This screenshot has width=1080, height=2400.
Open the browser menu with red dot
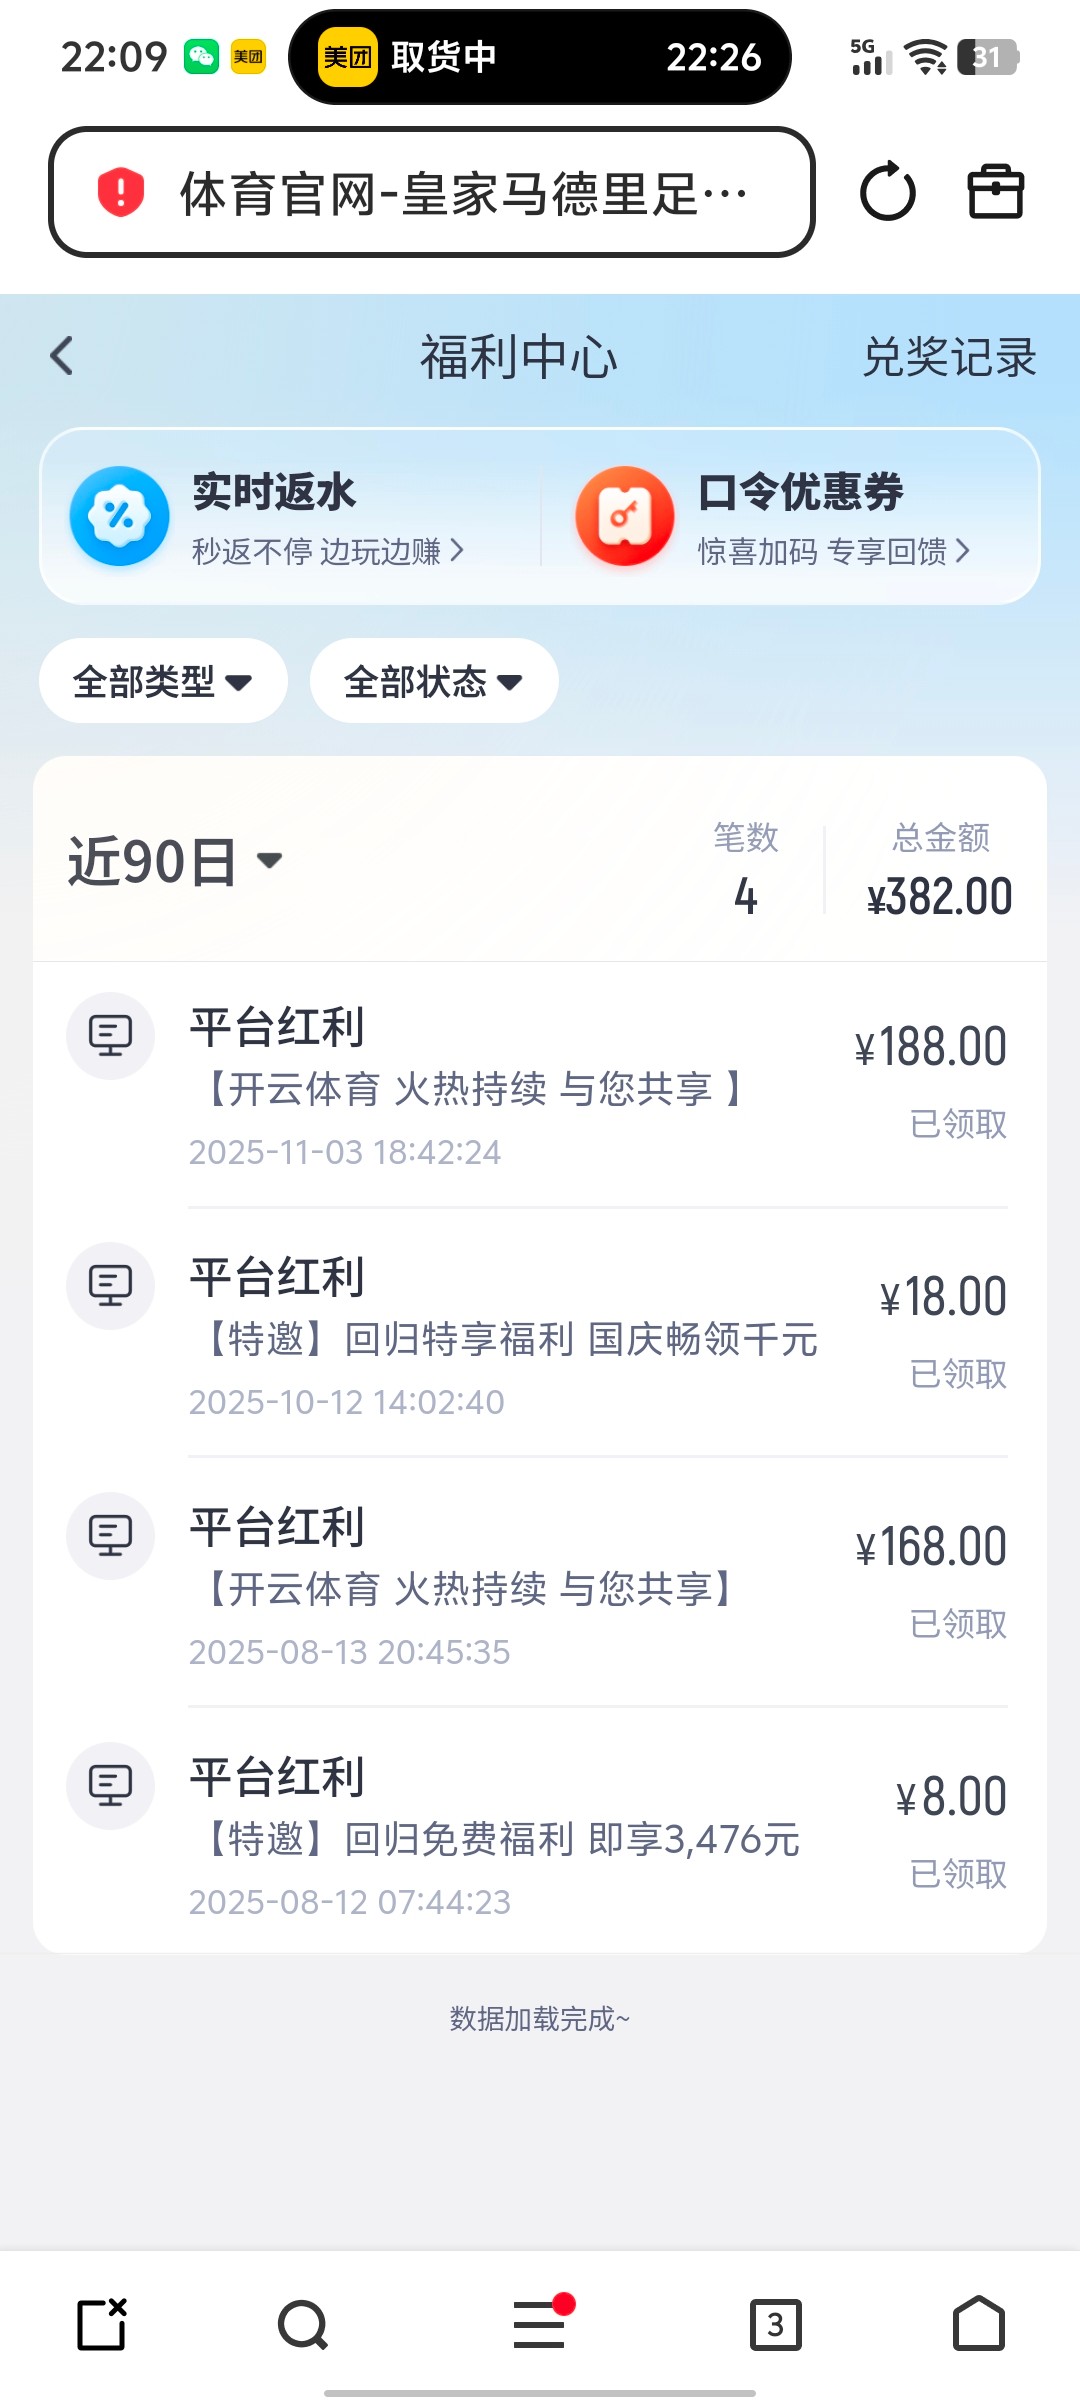pyautogui.click(x=540, y=2325)
